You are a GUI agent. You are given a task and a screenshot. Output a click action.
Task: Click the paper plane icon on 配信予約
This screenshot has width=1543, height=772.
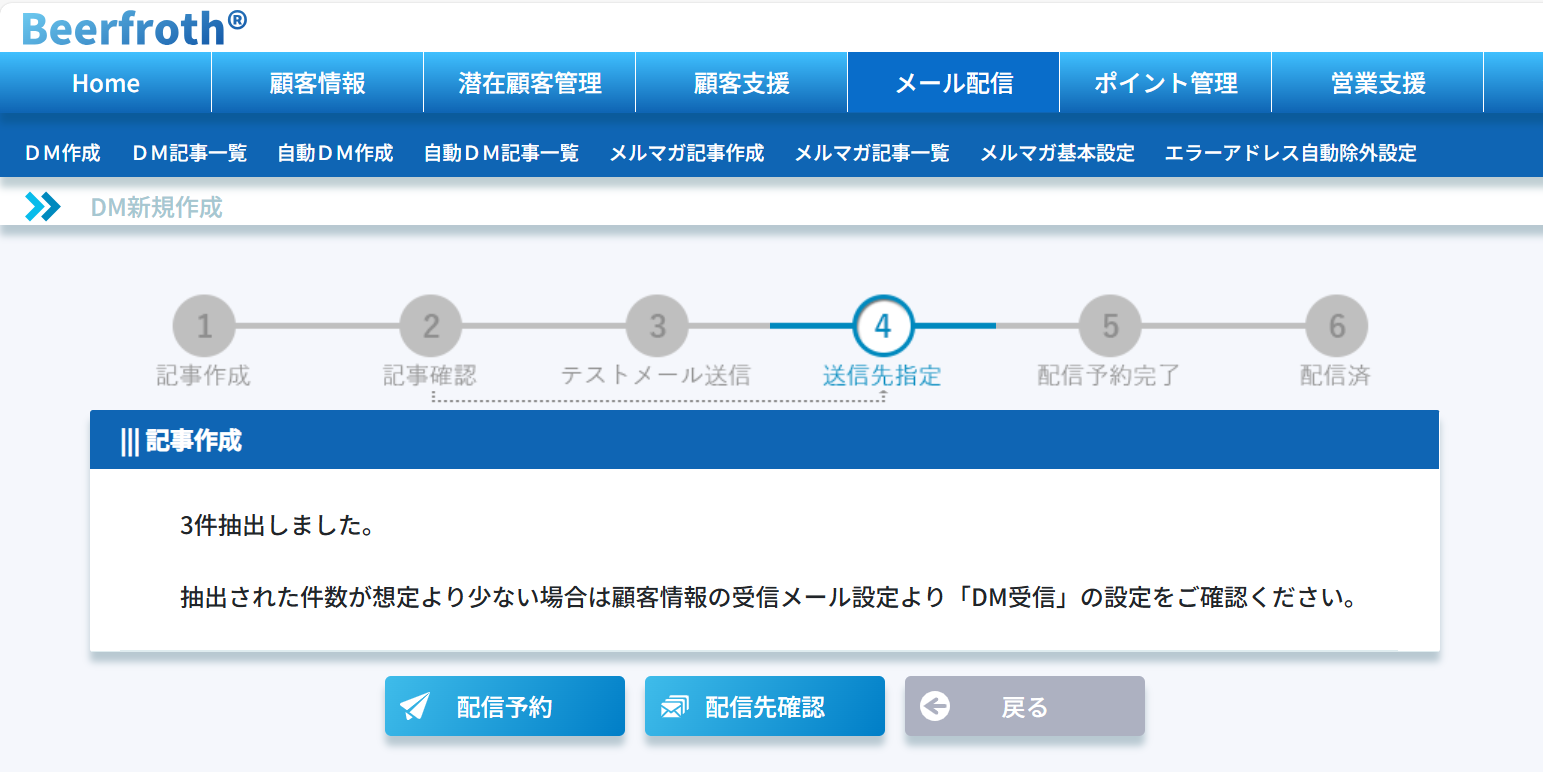pyautogui.click(x=415, y=707)
